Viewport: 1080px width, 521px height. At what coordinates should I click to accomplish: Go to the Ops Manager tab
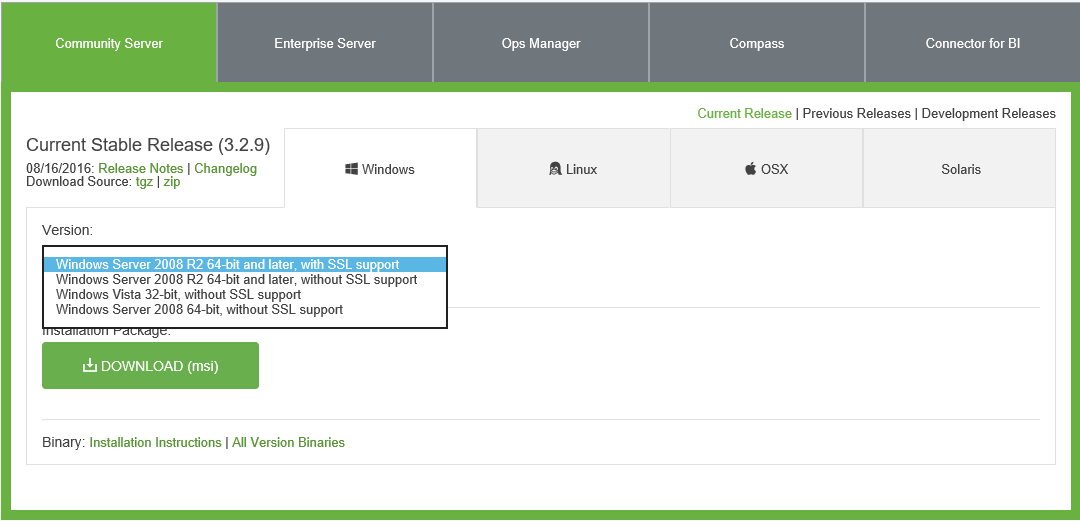[541, 43]
